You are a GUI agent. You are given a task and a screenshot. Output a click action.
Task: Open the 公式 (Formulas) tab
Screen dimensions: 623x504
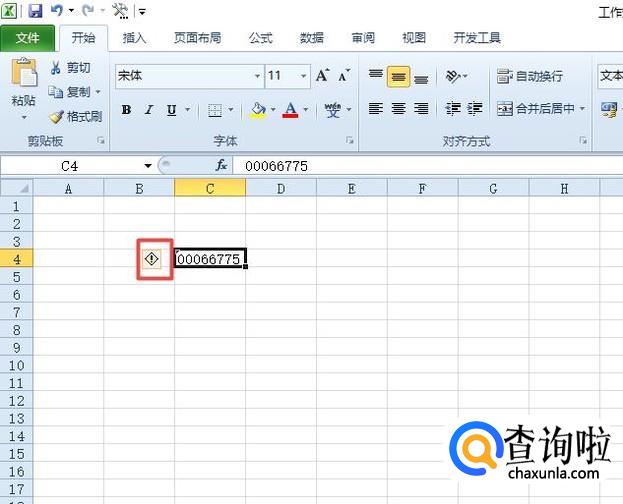coord(260,38)
